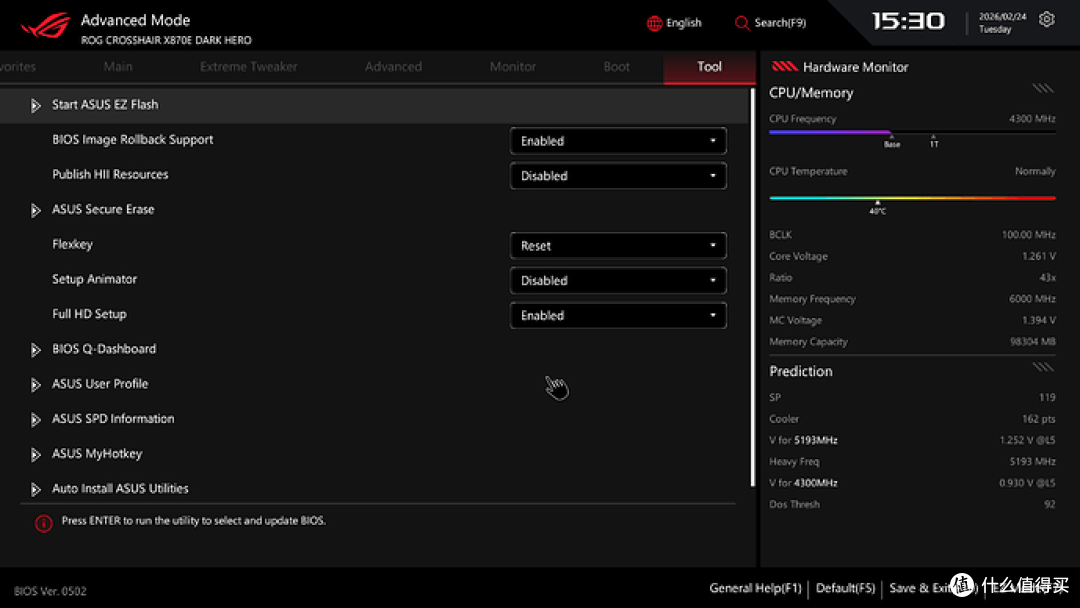Open Publish HII Resources dropdown
1080x608 pixels.
[x=618, y=176]
